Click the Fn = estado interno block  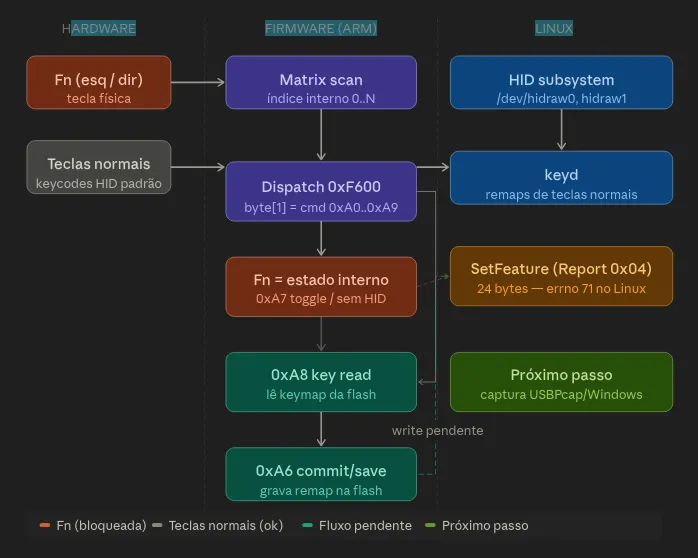coord(321,286)
